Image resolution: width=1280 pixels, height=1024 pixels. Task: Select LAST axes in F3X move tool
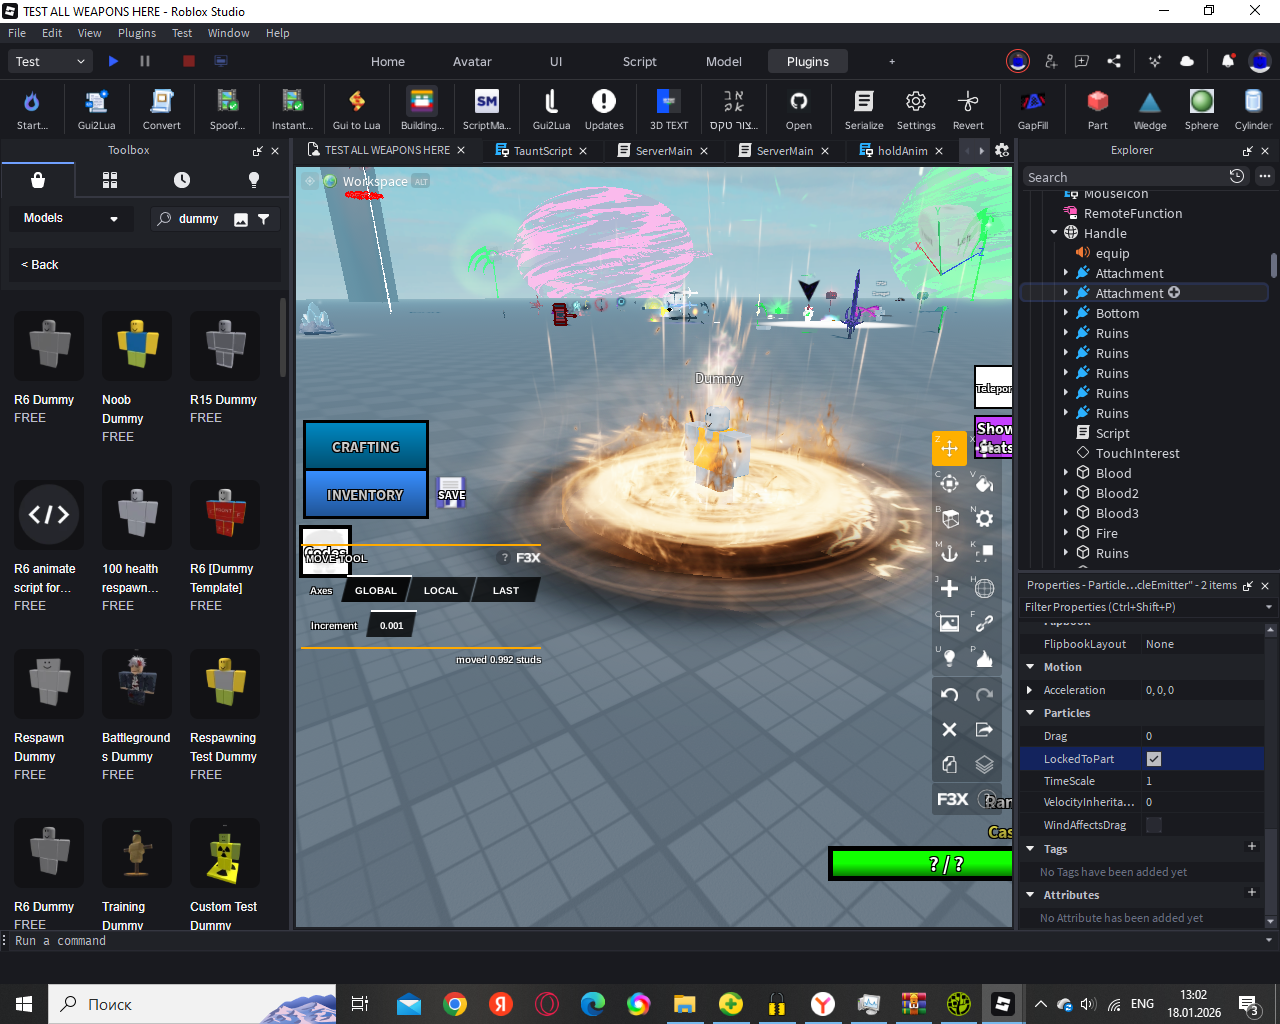506,590
